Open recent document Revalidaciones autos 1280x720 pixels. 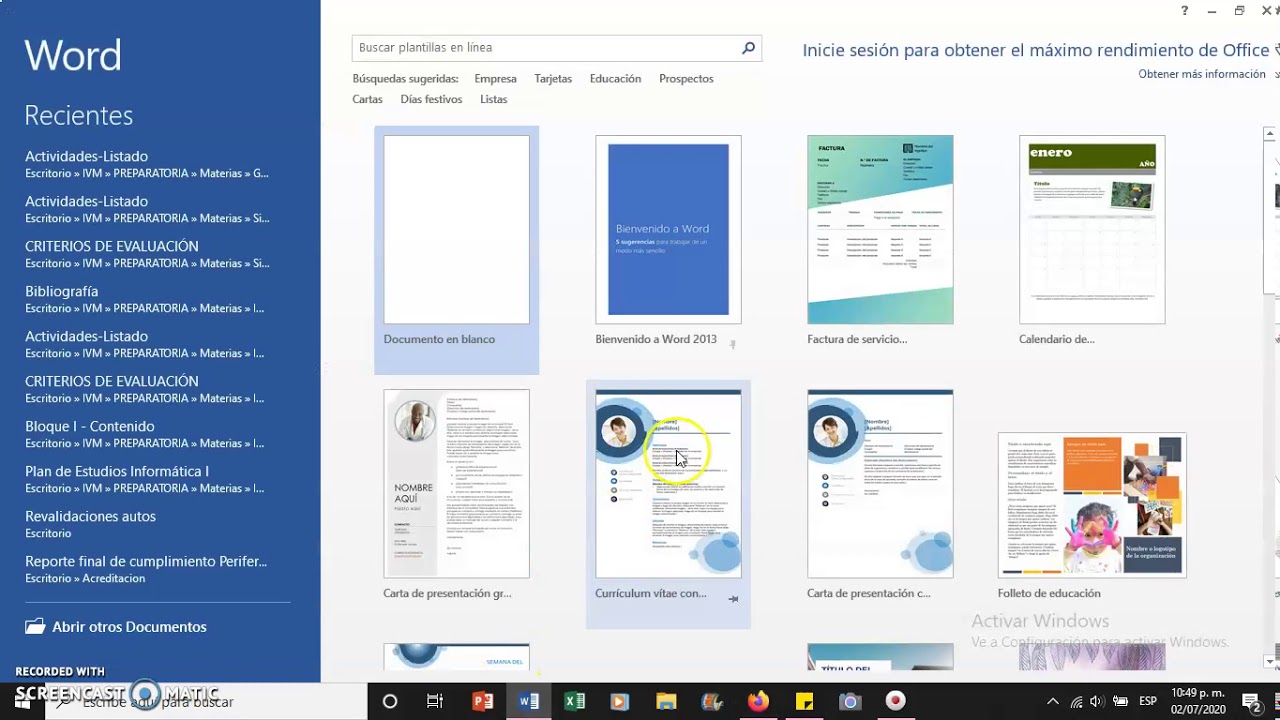[x=90, y=524]
